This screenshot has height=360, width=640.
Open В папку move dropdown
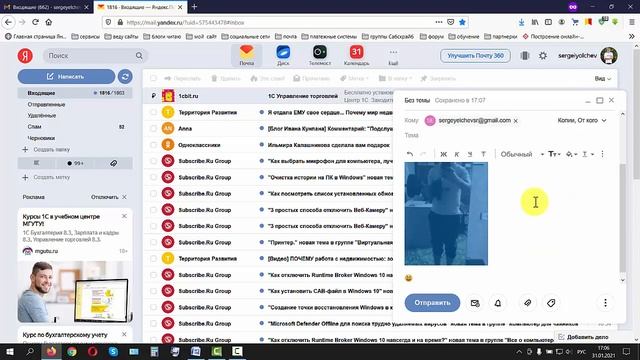pyautogui.click(x=395, y=78)
